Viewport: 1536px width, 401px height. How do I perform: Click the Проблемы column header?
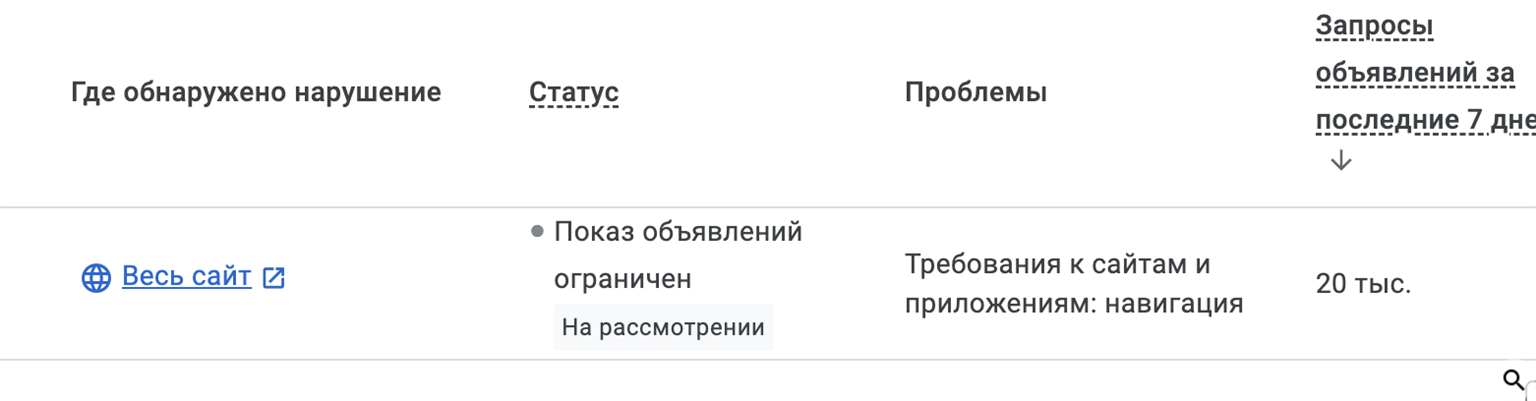coord(976,93)
